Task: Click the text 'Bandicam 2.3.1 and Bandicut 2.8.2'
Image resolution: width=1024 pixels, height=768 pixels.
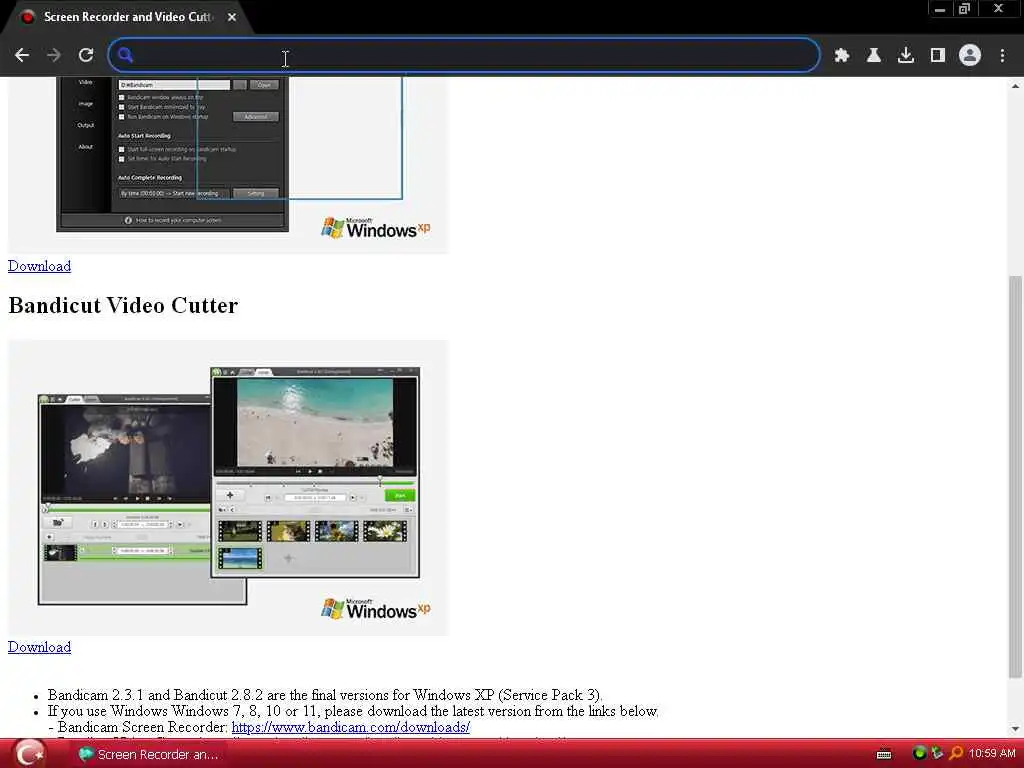Action: [155, 695]
